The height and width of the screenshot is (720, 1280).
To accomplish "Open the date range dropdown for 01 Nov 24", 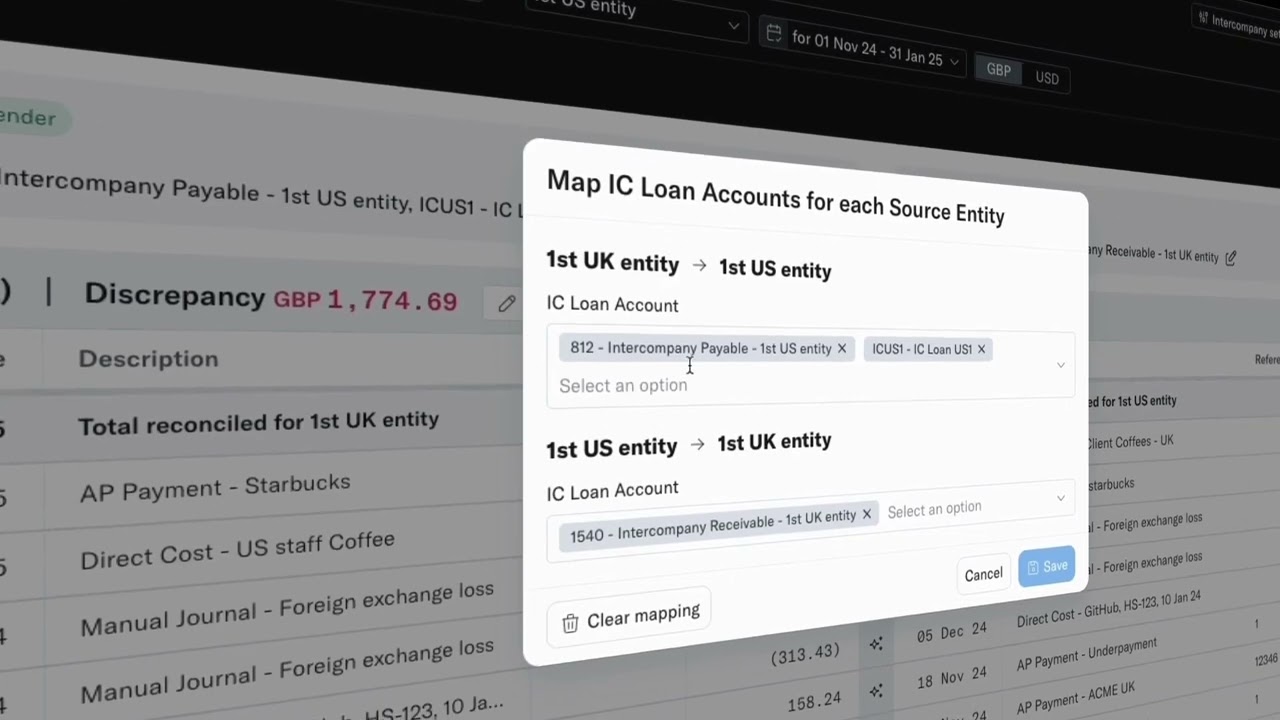I will pyautogui.click(x=863, y=48).
